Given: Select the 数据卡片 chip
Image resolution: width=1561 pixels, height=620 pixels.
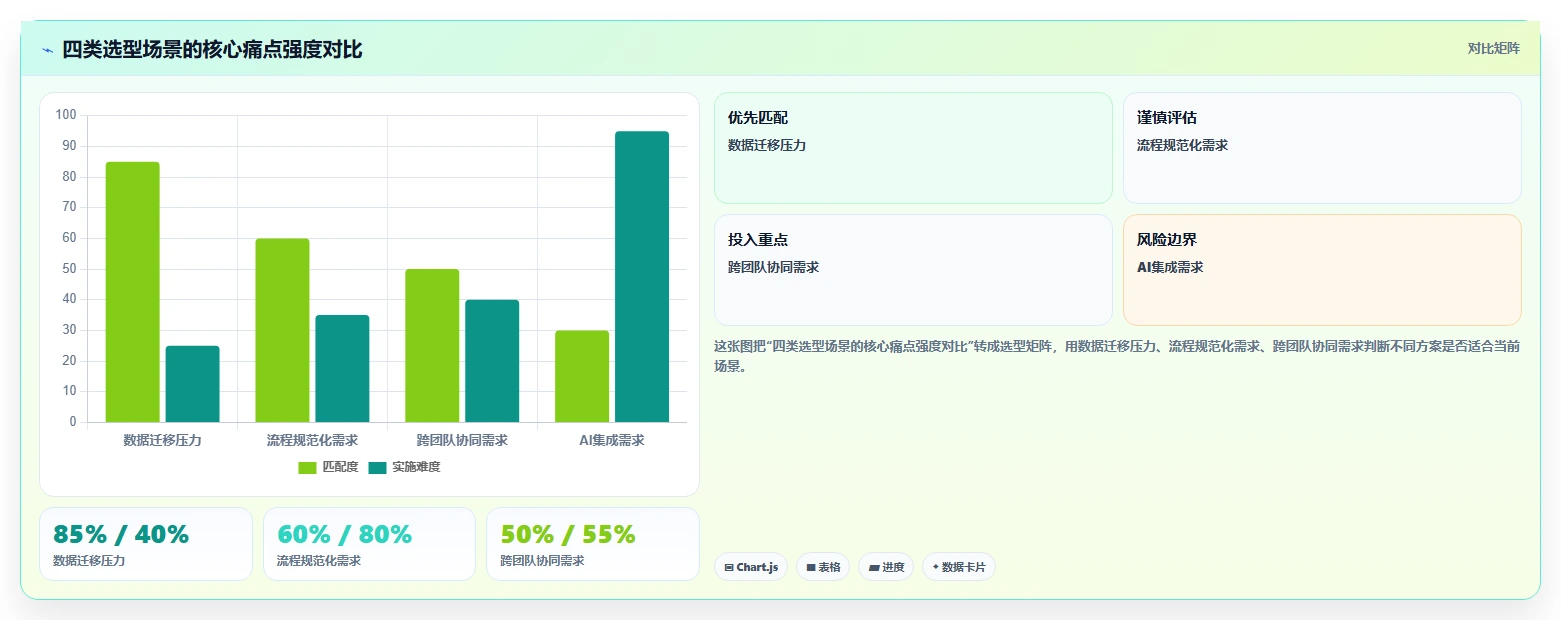Looking at the screenshot, I should click(959, 567).
